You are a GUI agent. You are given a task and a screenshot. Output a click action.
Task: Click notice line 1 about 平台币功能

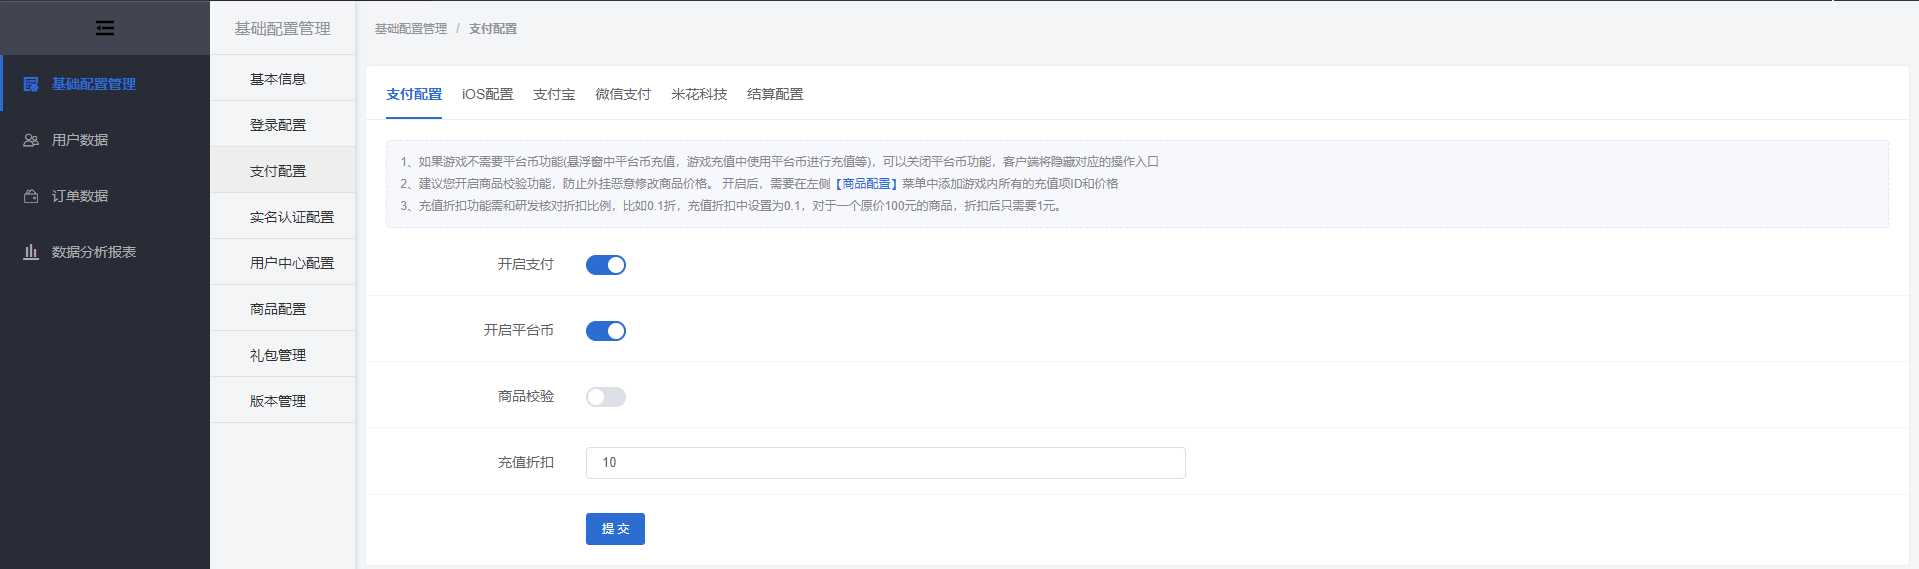pyautogui.click(x=779, y=162)
